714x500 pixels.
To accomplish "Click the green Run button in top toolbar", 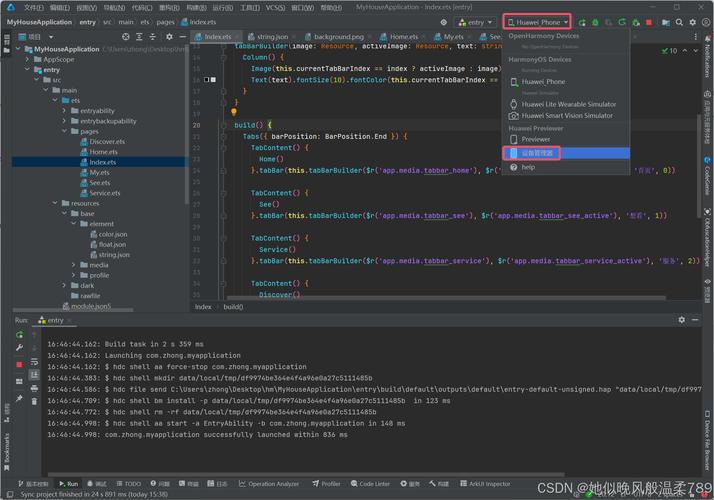I will (x=582, y=22).
